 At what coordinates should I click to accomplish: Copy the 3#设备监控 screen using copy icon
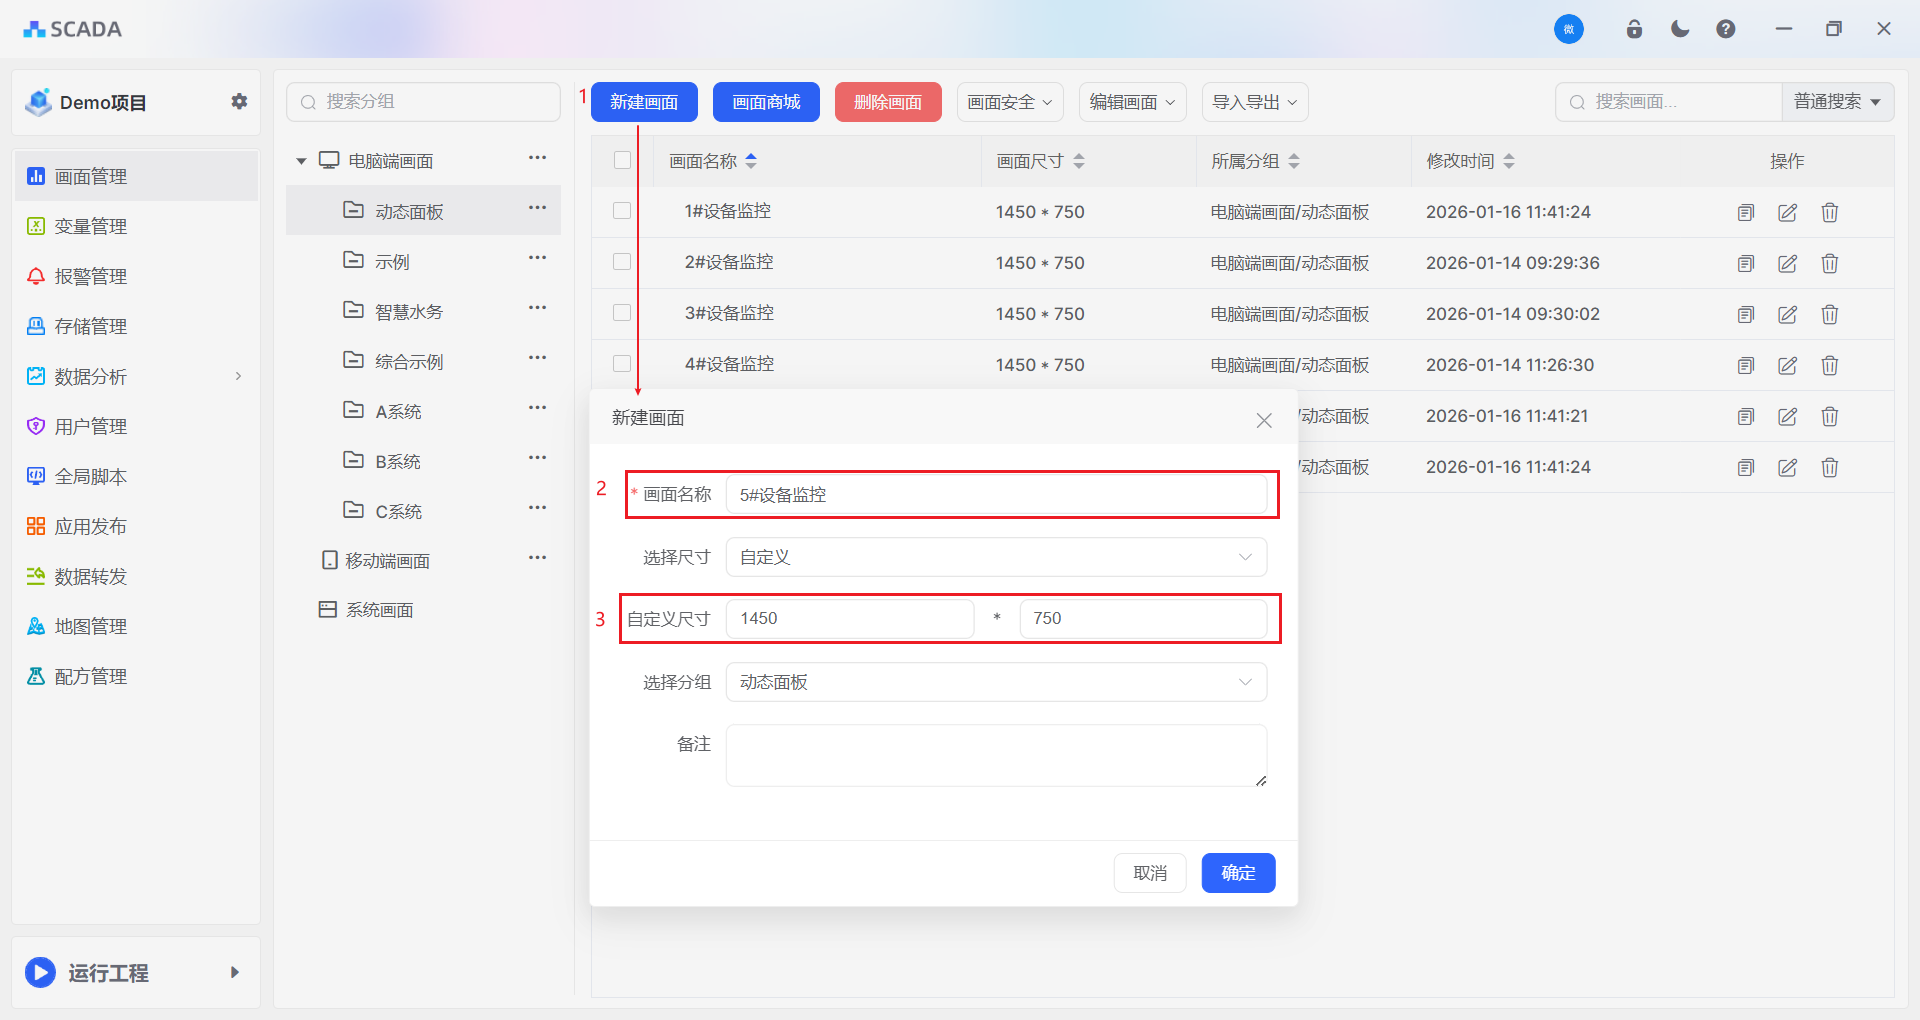(x=1746, y=314)
